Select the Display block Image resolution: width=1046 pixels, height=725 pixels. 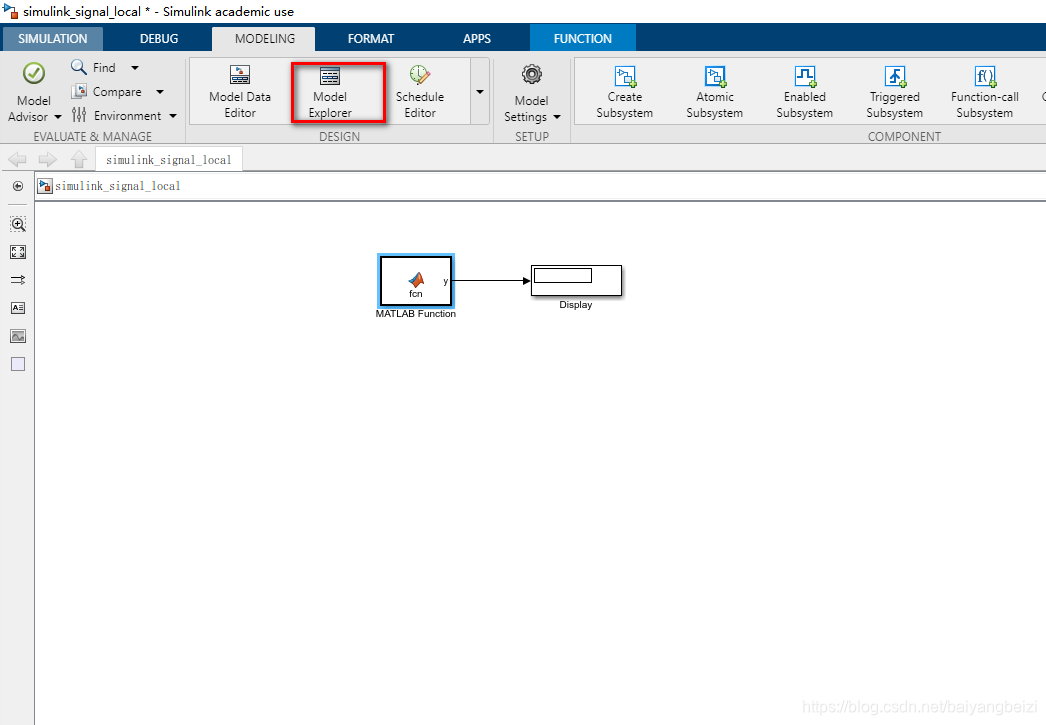[576, 280]
